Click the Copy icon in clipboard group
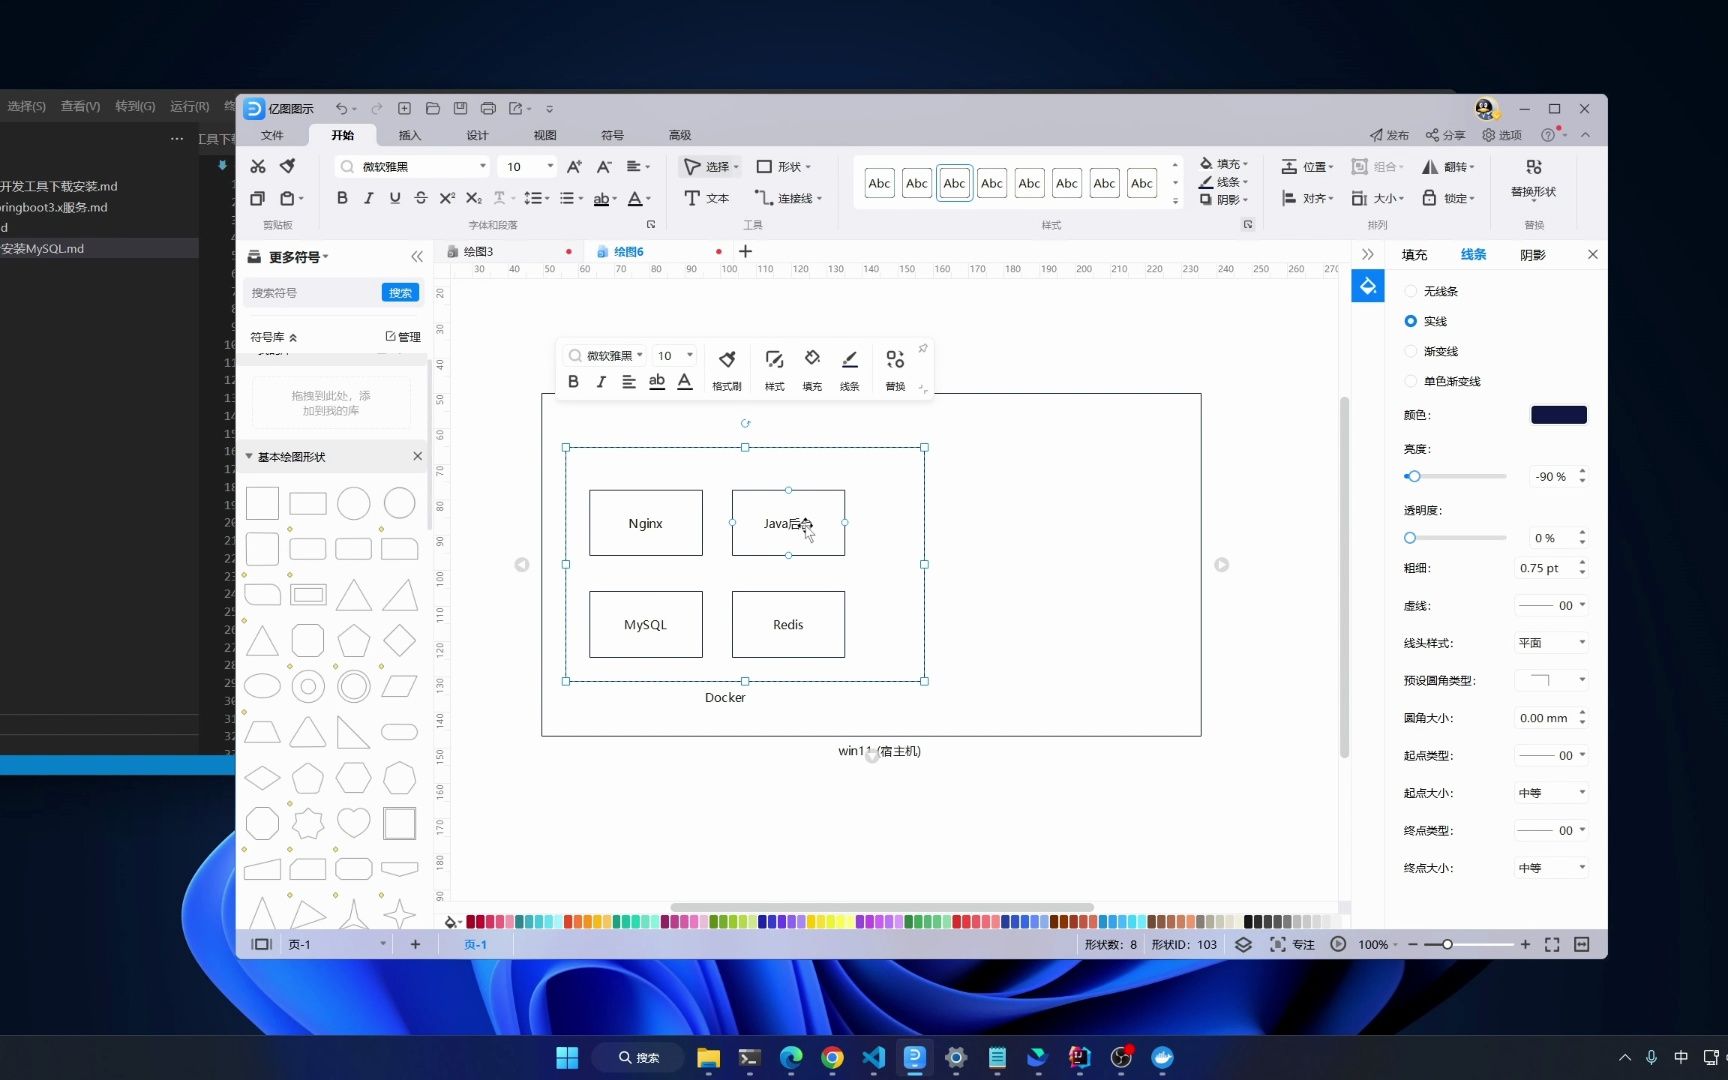This screenshot has height=1080, width=1728. pos(257,198)
